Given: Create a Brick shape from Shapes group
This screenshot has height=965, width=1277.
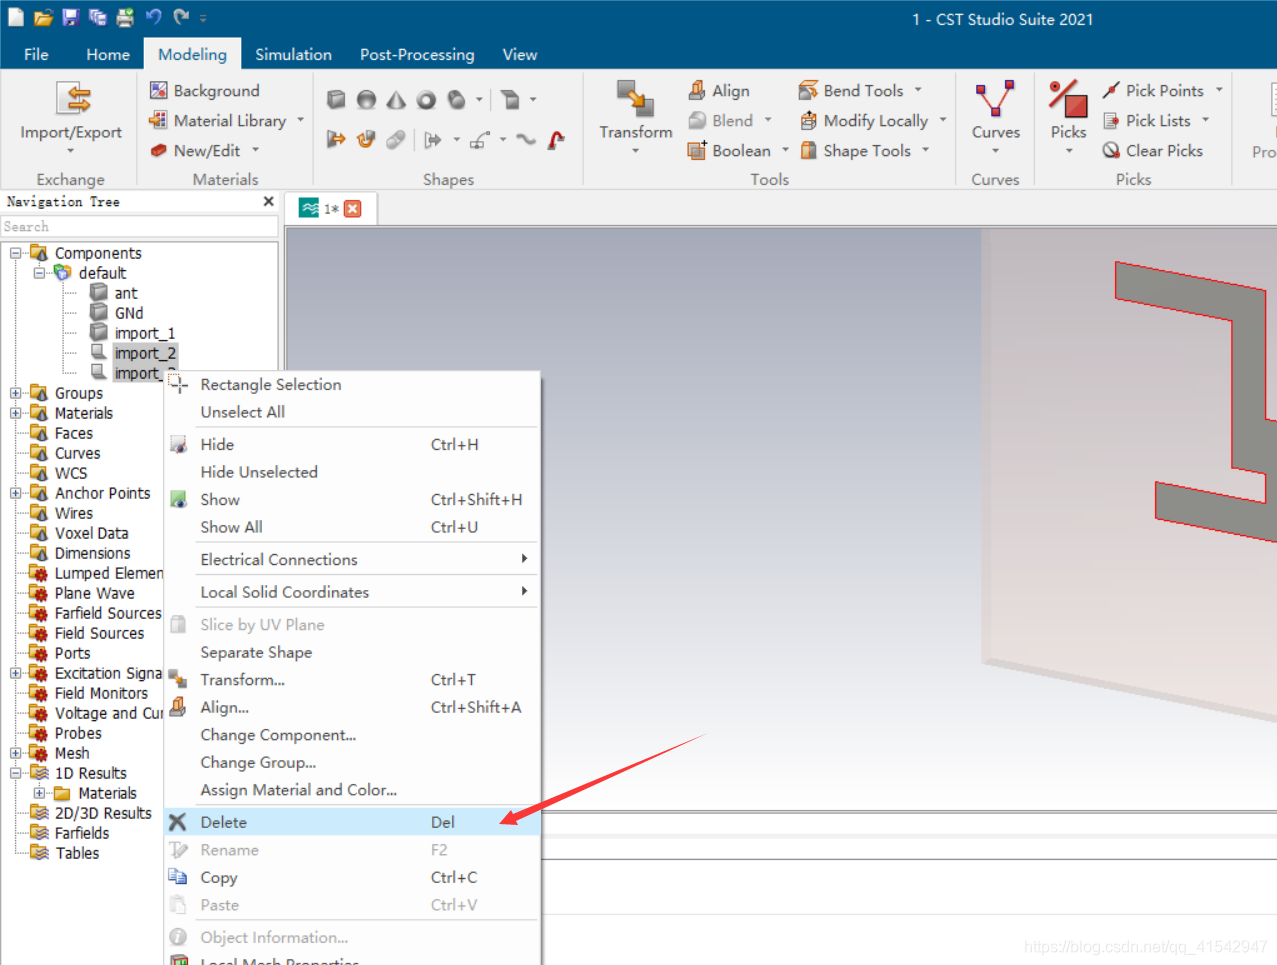Looking at the screenshot, I should [x=336, y=99].
